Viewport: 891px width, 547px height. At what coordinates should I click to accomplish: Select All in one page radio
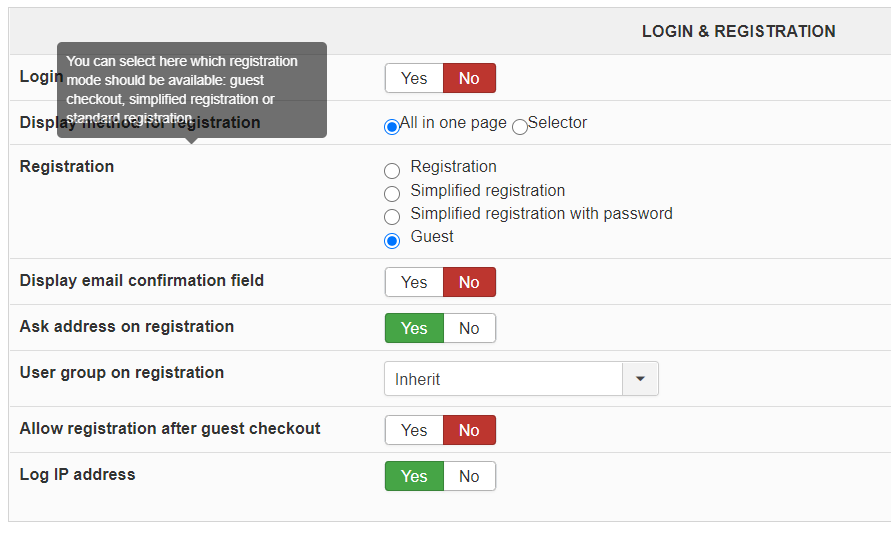point(392,127)
